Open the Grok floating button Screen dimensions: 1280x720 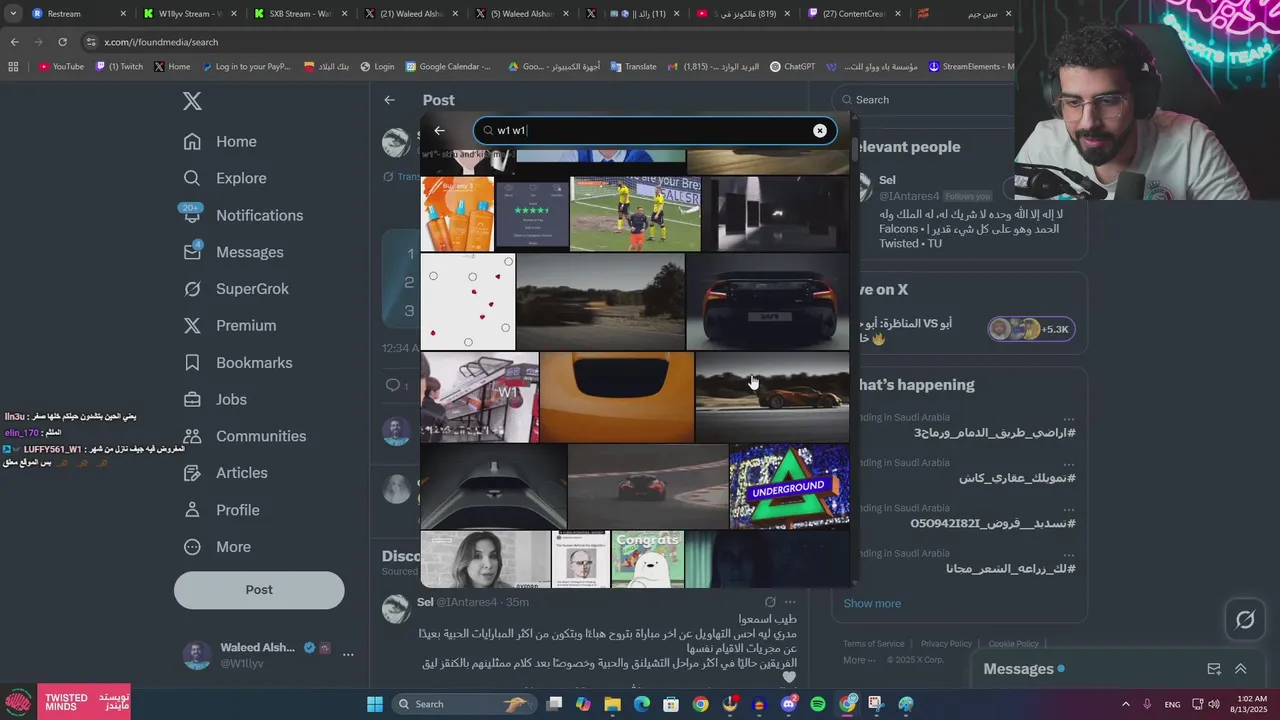[1245, 620]
